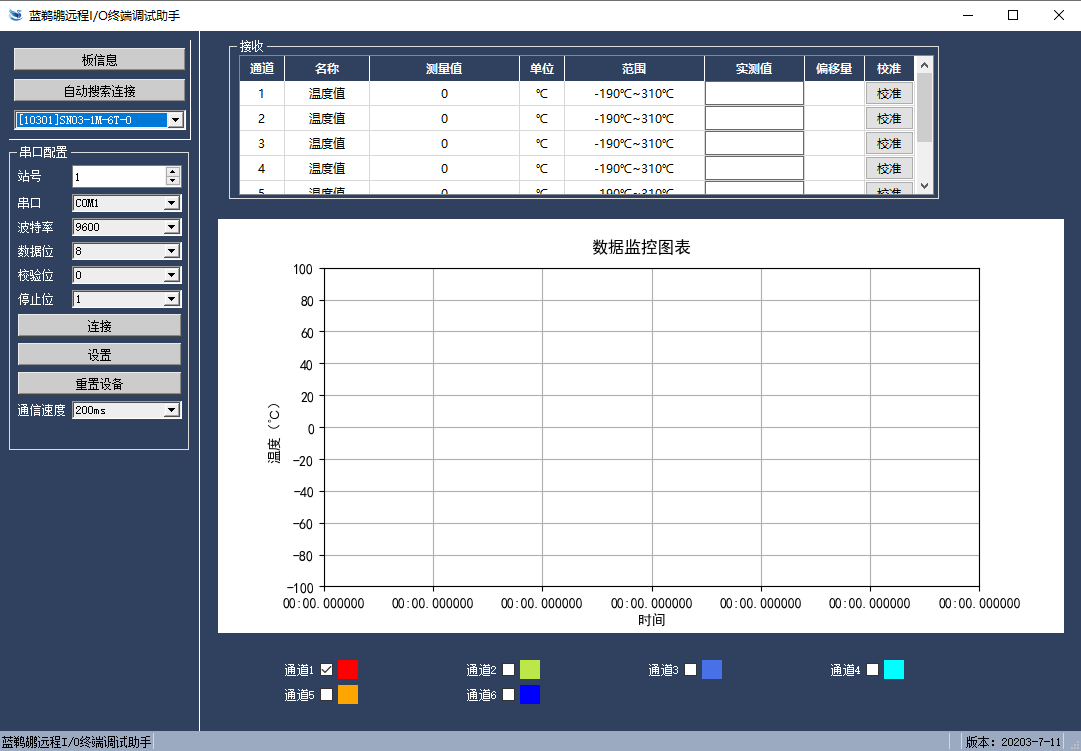Click the red 通道1 color swatch
This screenshot has width=1081, height=751.
coord(347,670)
